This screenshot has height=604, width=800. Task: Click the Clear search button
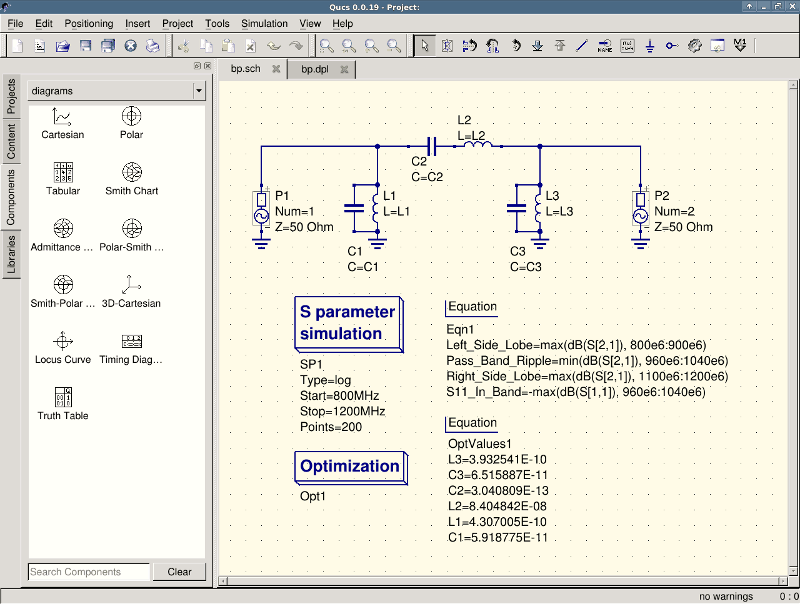180,572
